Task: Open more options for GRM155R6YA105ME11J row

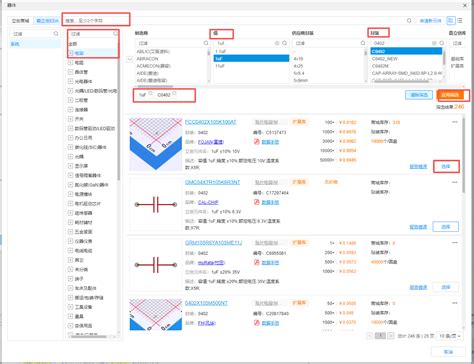Action: (455, 243)
